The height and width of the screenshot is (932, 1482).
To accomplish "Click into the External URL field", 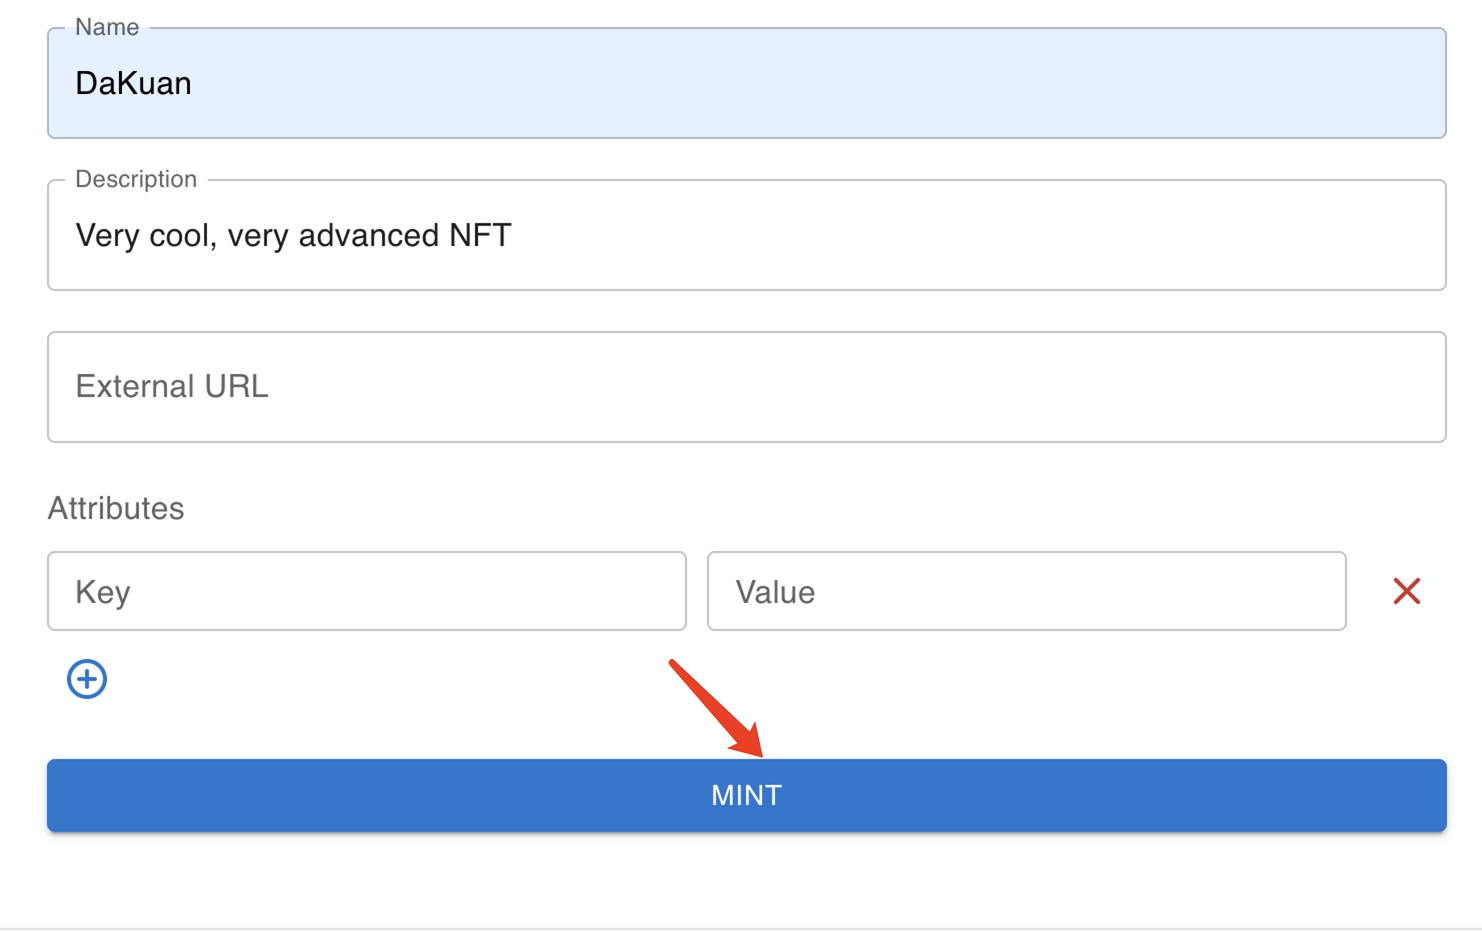I will click(x=746, y=387).
